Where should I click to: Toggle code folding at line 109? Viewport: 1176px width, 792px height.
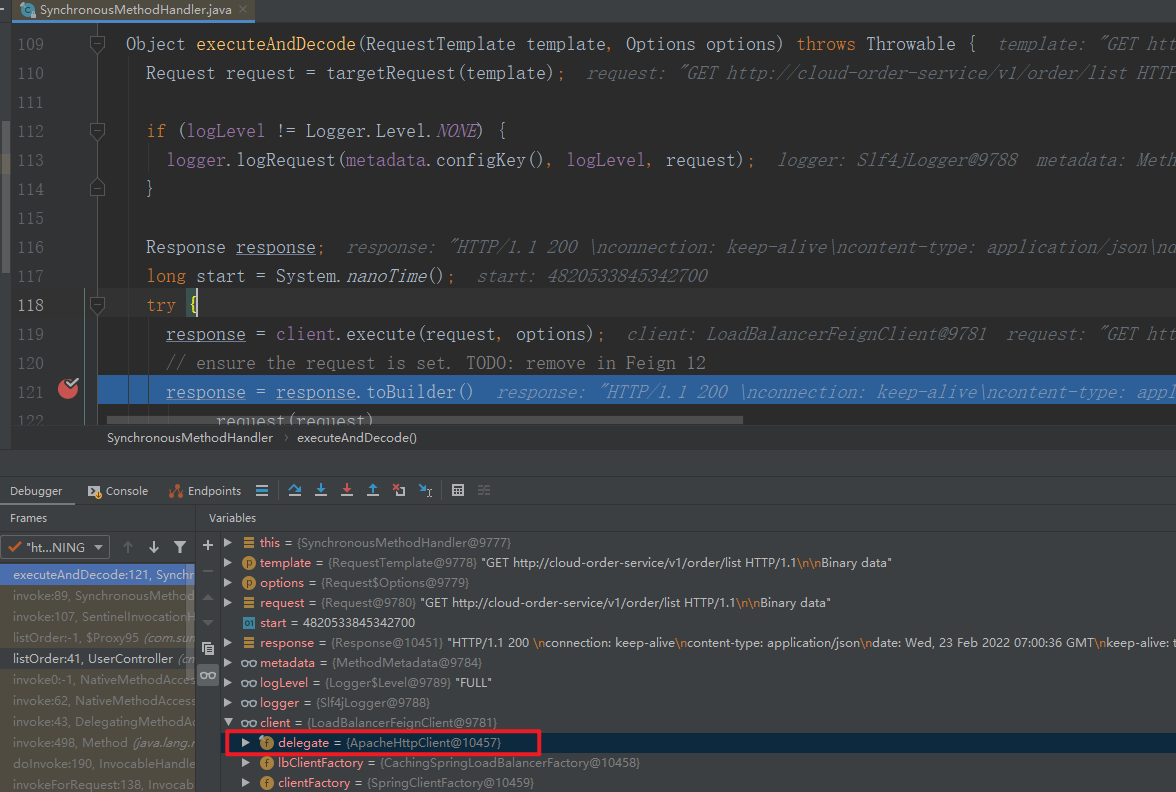pos(97,44)
